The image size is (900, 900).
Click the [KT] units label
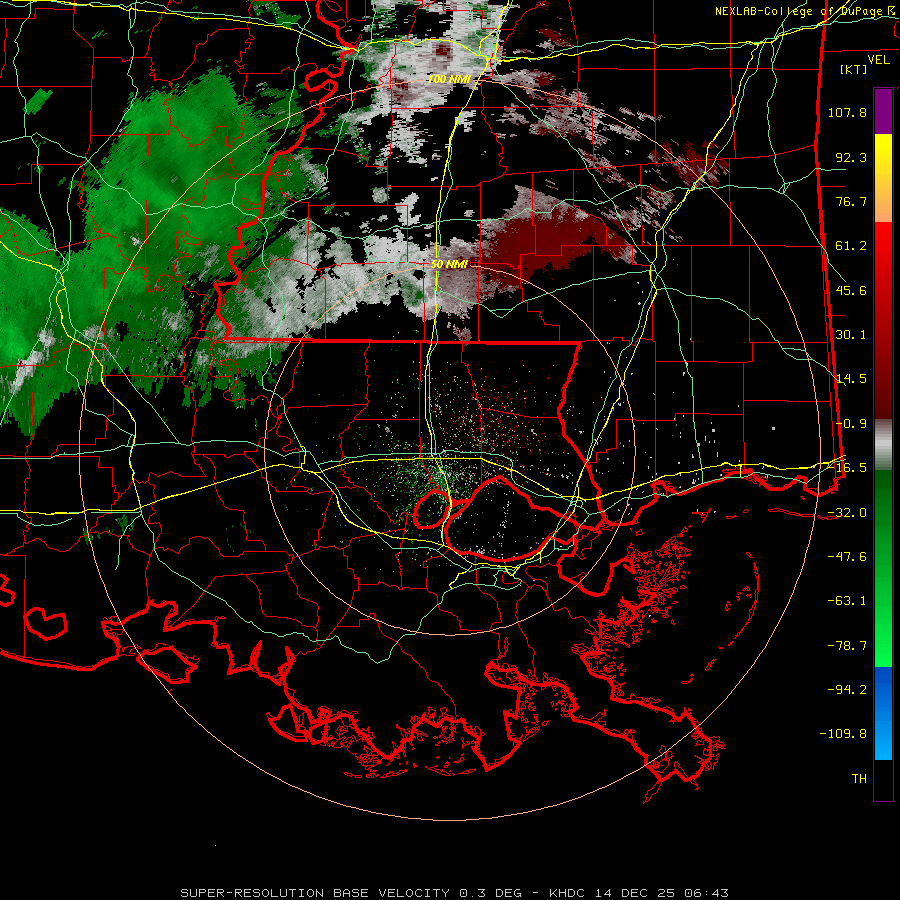[x=854, y=69]
